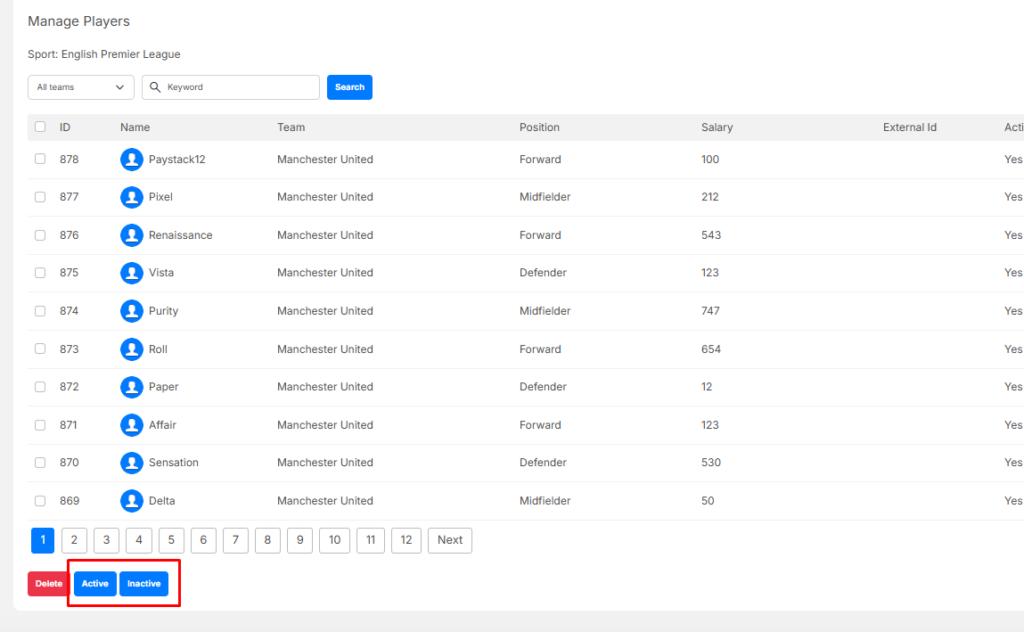
Task: Click the Next pagination button
Action: click(x=450, y=540)
